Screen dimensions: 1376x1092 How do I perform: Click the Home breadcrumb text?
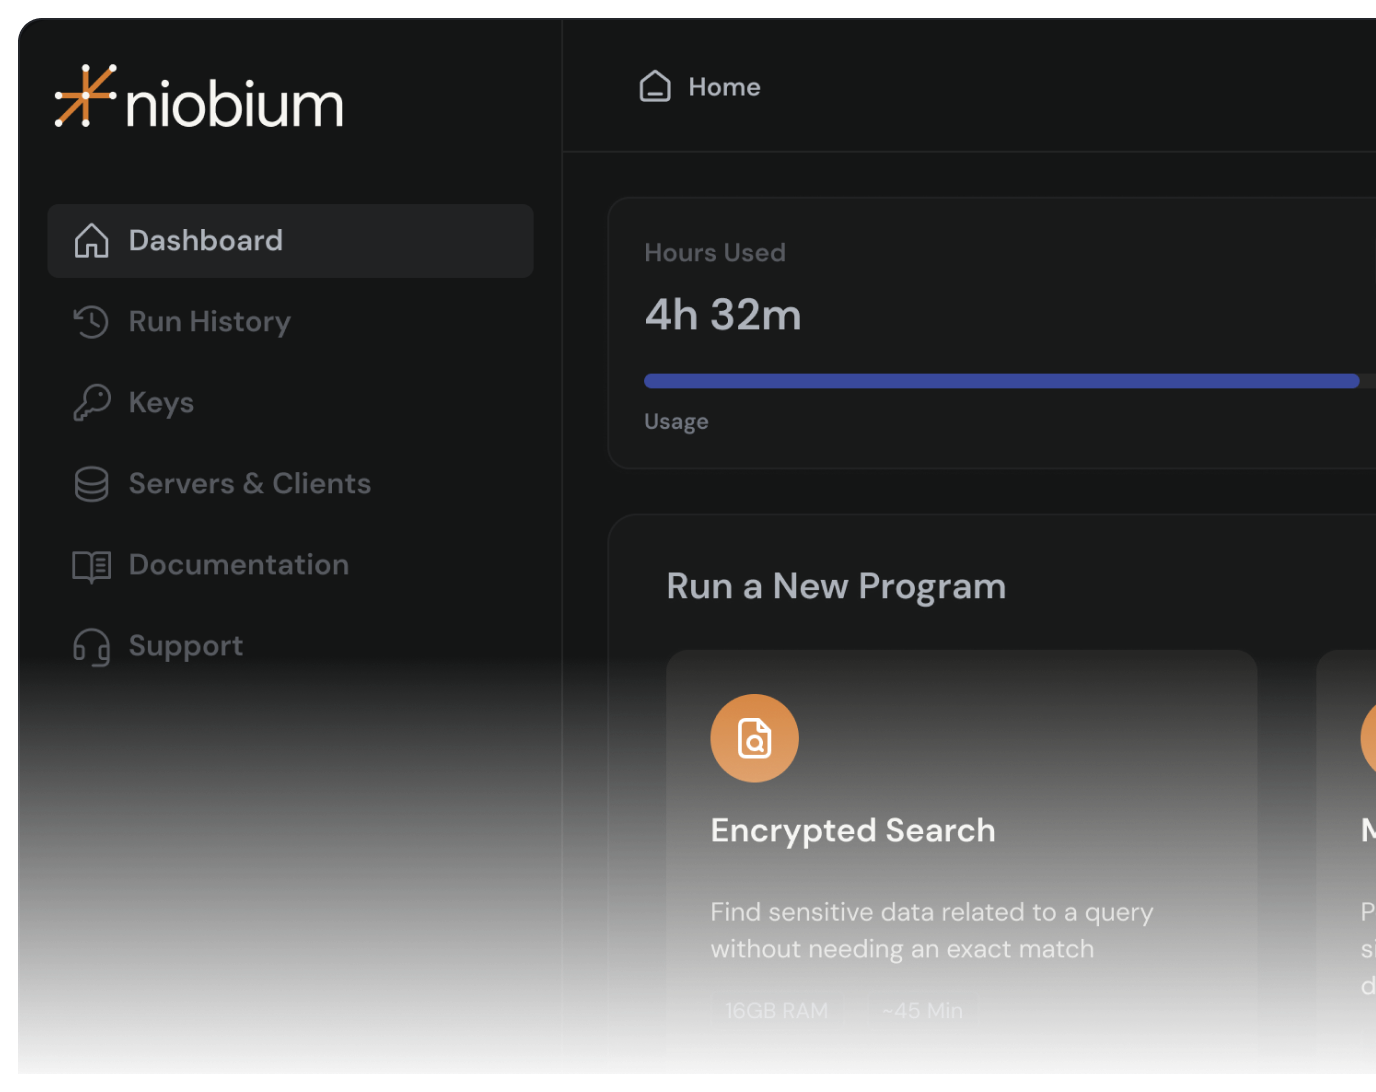pos(724,87)
